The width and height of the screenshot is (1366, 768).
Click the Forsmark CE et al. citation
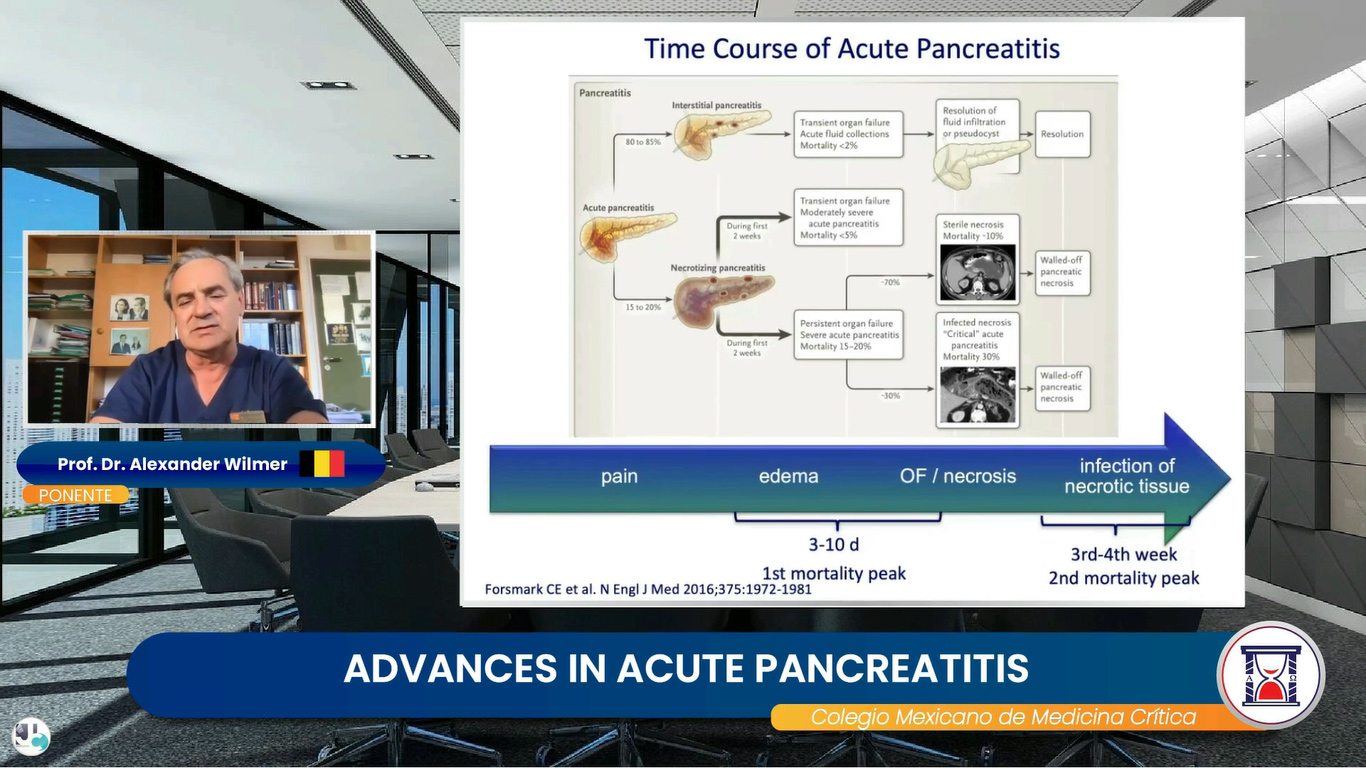tap(648, 589)
